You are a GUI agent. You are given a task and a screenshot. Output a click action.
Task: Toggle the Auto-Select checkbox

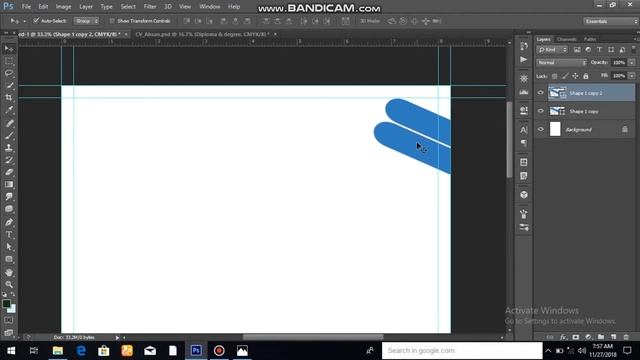[x=36, y=21]
